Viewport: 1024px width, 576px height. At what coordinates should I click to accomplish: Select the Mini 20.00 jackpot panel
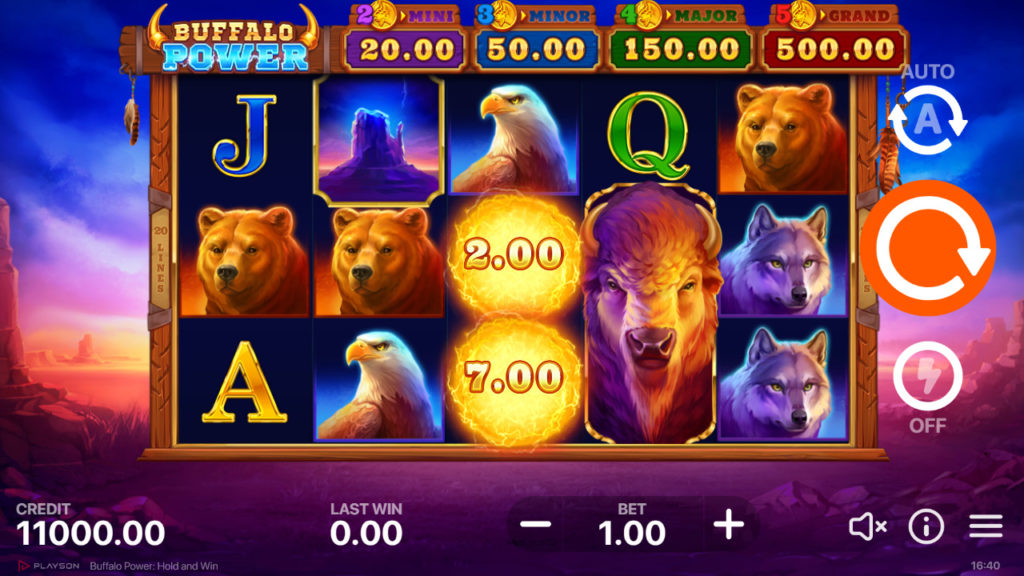point(406,38)
